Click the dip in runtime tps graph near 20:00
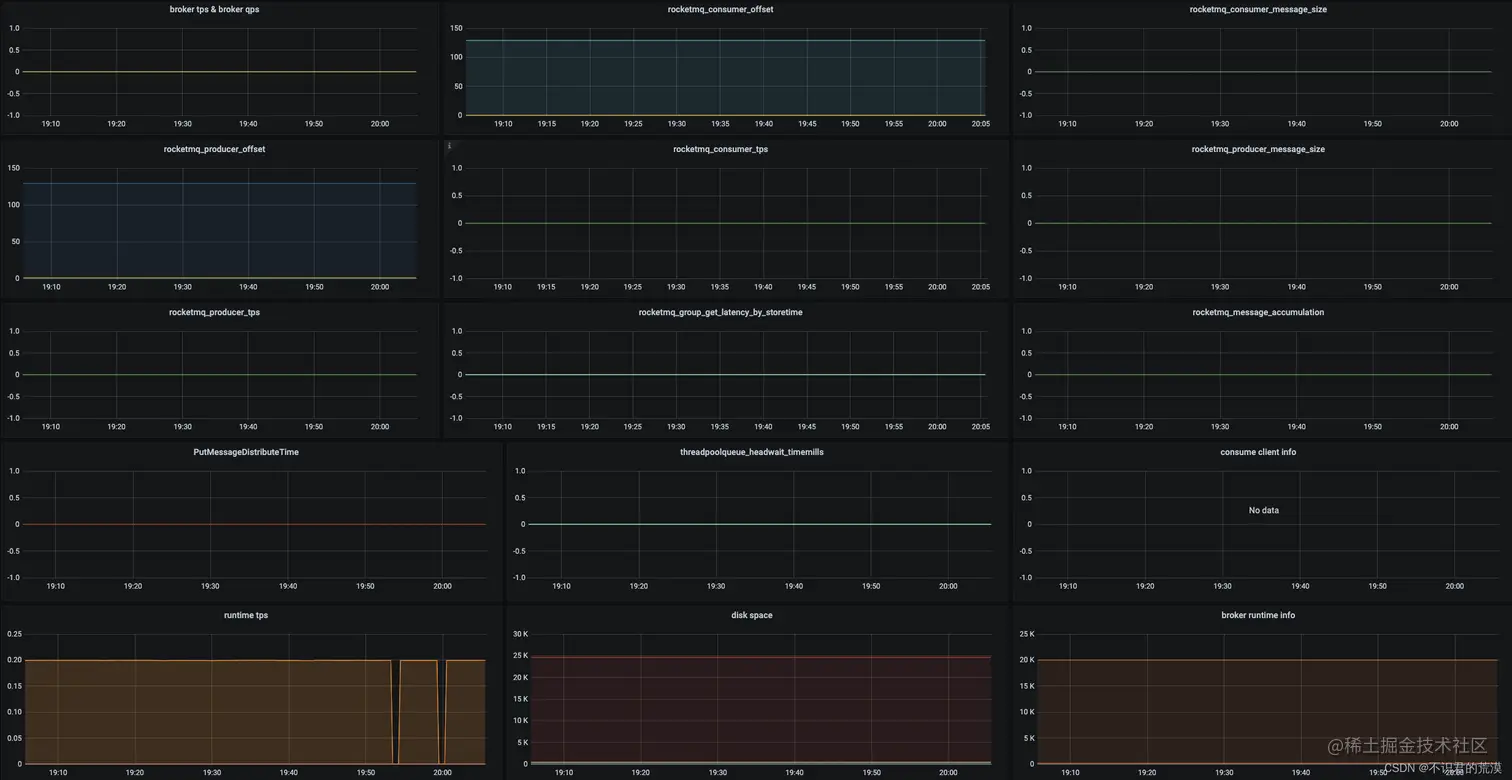The width and height of the screenshot is (1512, 780). (441, 712)
